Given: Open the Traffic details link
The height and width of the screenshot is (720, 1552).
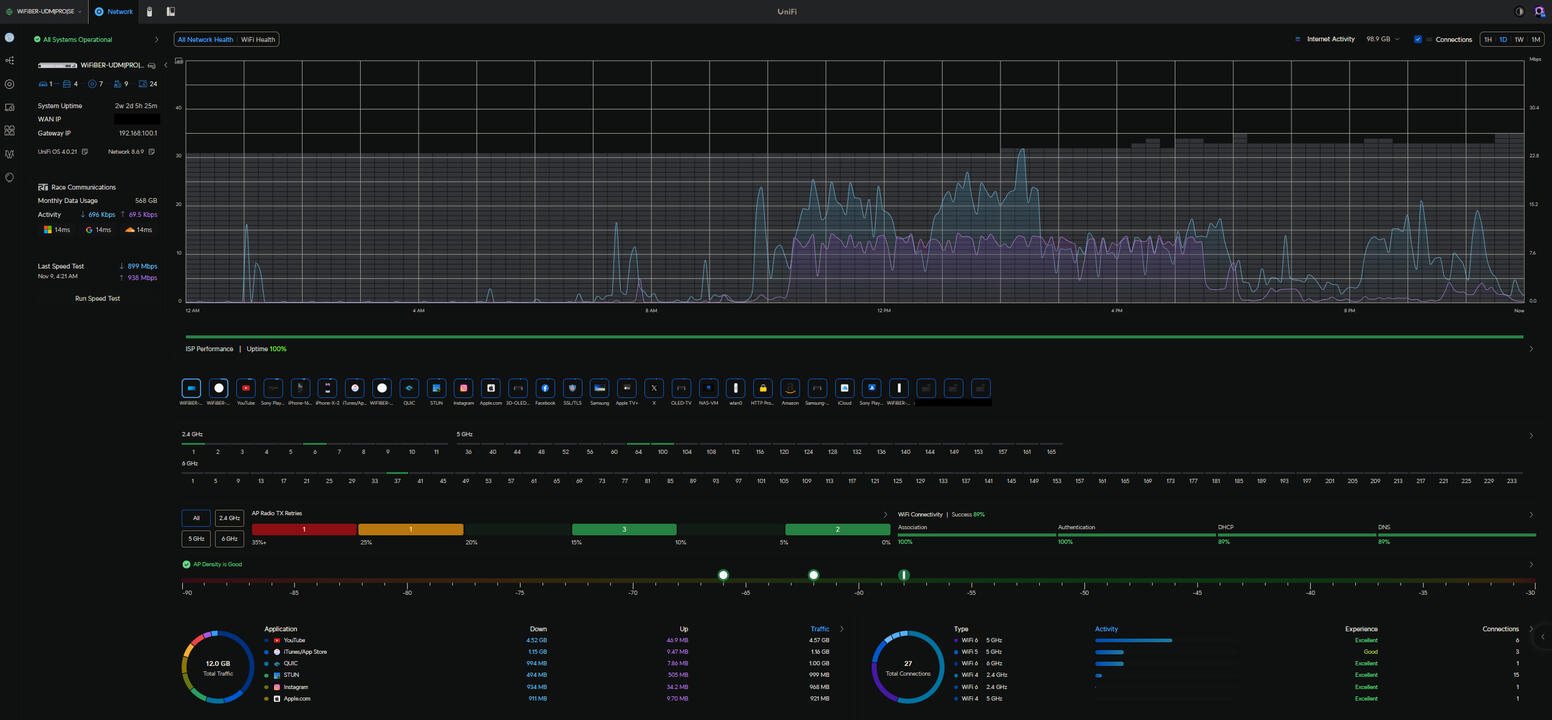Looking at the screenshot, I should (820, 629).
